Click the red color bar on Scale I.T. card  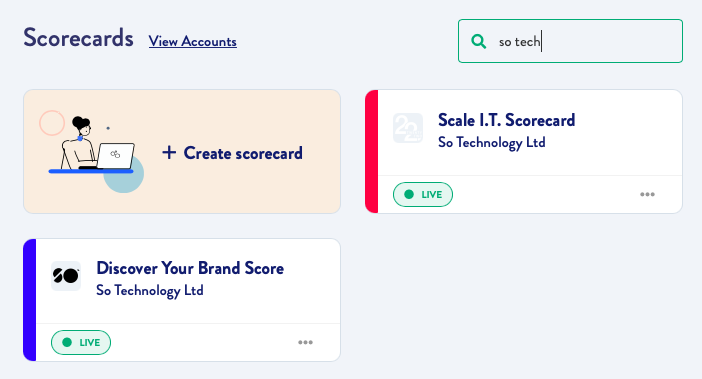[372, 151]
